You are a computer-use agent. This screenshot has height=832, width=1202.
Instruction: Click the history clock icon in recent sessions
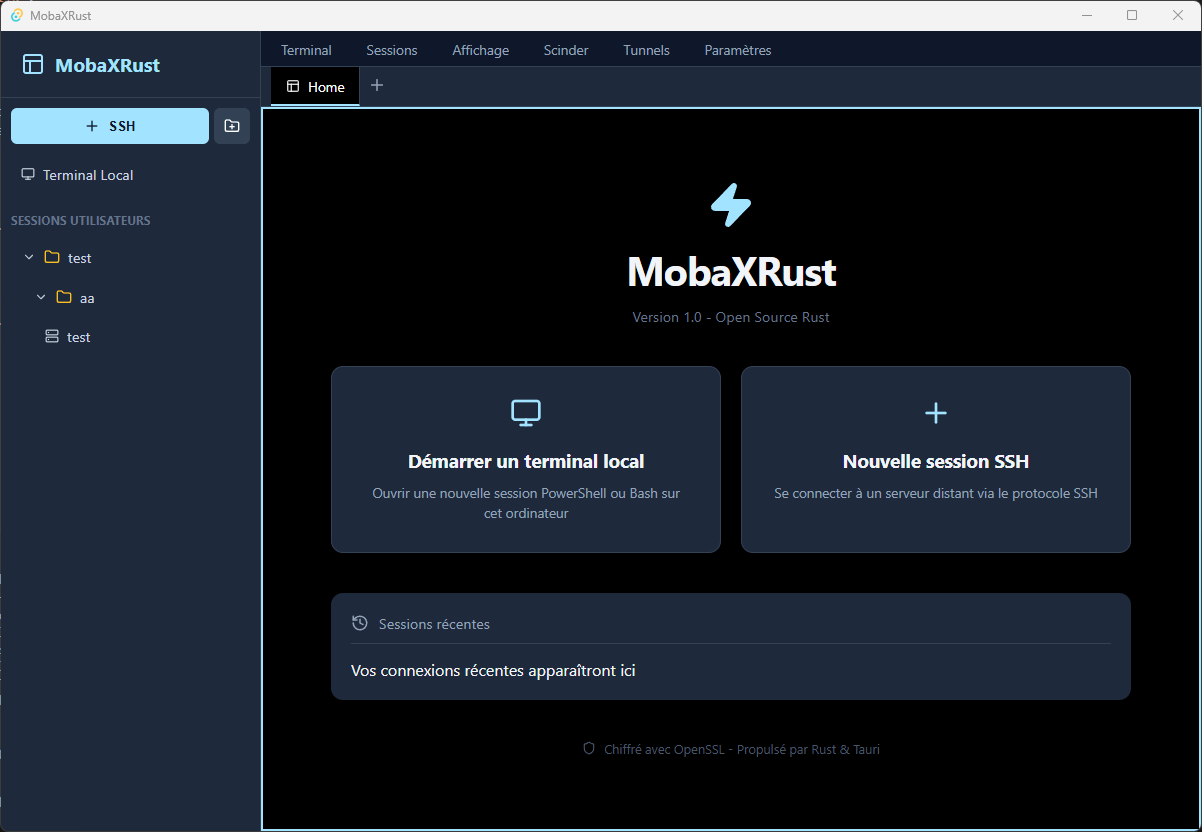point(360,623)
